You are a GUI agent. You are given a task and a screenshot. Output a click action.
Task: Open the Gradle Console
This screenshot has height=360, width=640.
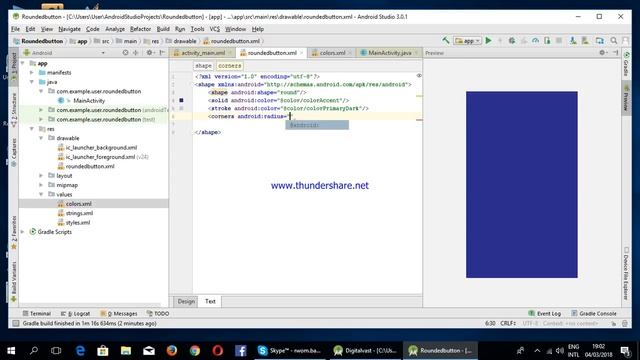[593, 313]
